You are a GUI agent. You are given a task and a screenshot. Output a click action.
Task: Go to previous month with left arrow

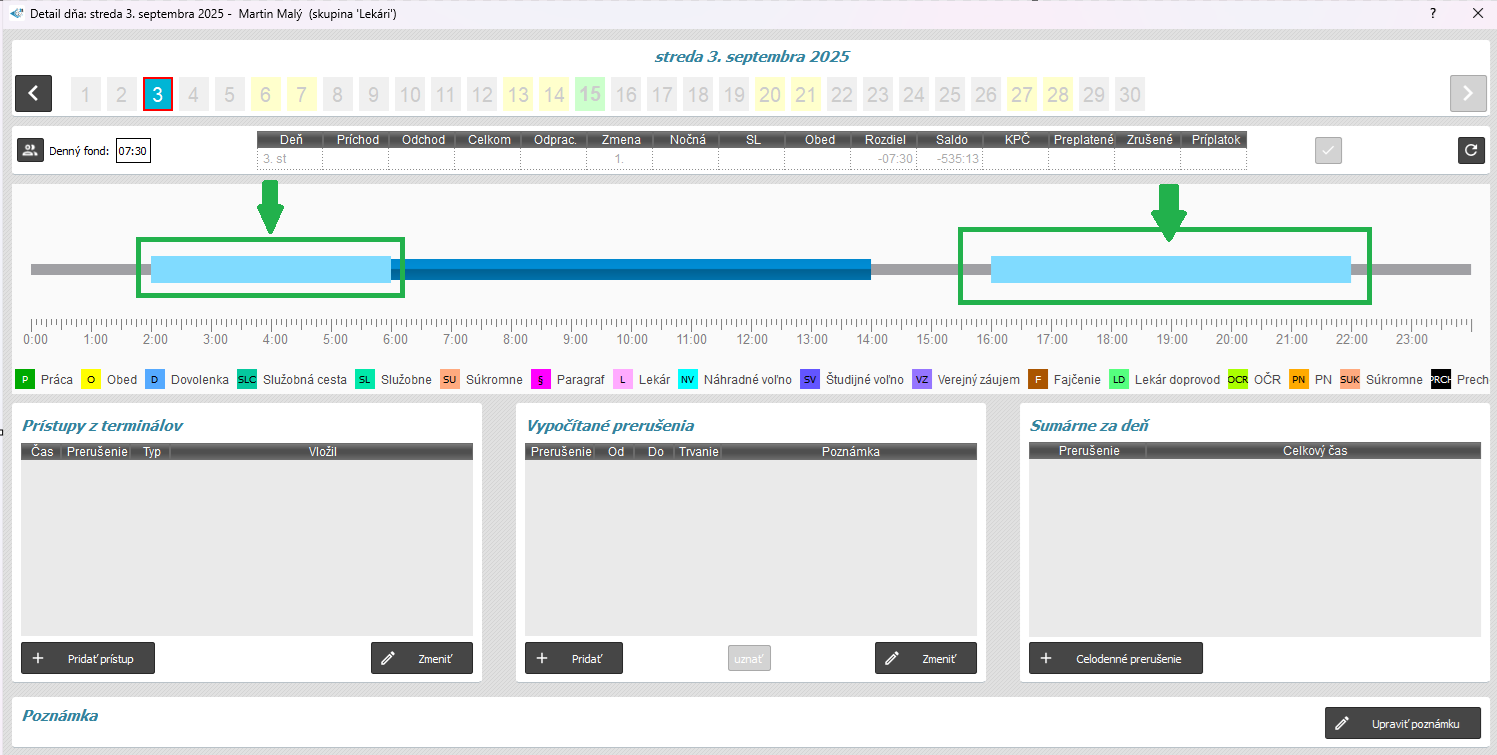[33, 94]
